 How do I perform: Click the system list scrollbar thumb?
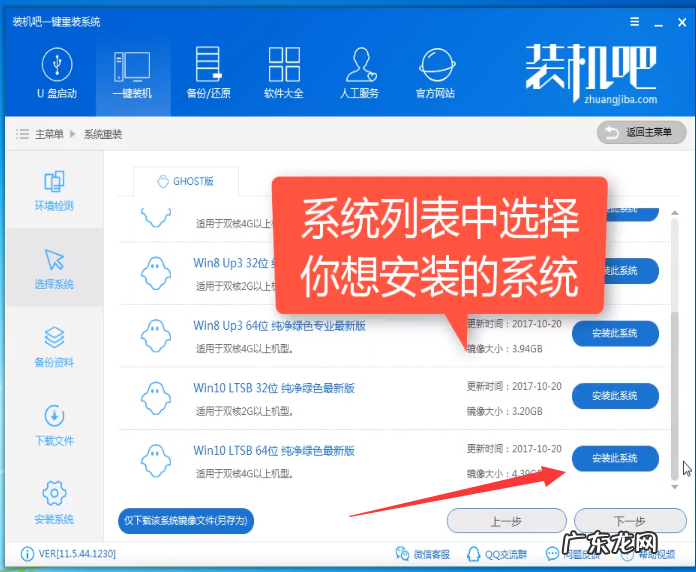tap(674, 395)
